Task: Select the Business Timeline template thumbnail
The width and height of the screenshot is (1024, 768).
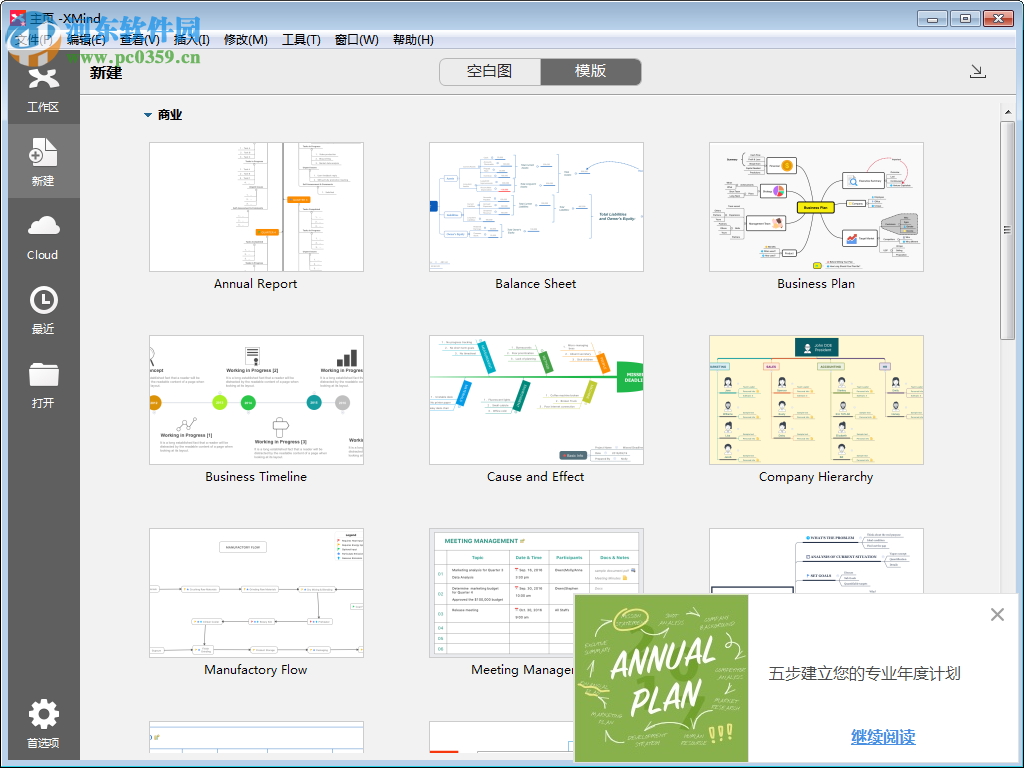Action: click(256, 400)
